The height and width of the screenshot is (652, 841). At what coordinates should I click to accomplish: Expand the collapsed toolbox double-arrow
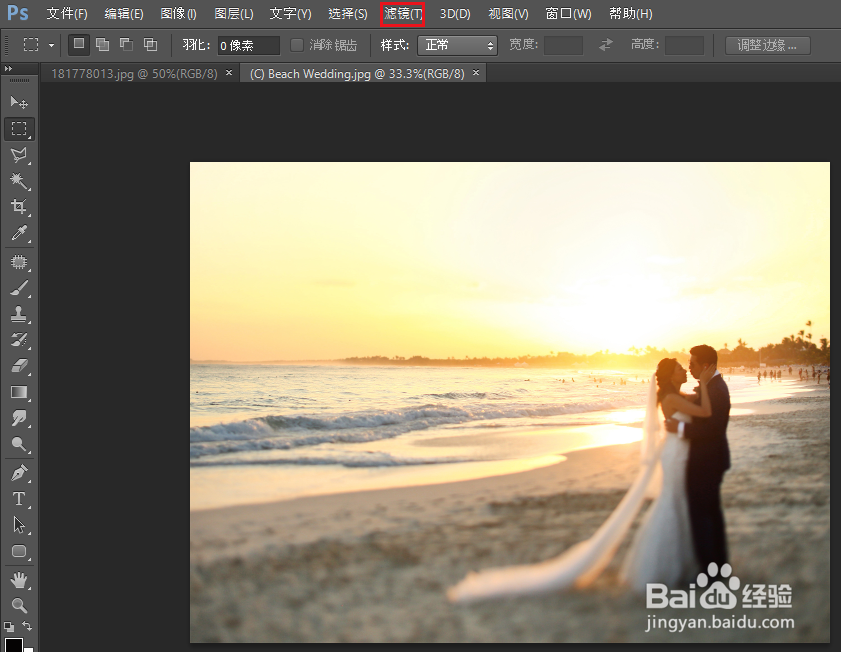click(x=8, y=69)
